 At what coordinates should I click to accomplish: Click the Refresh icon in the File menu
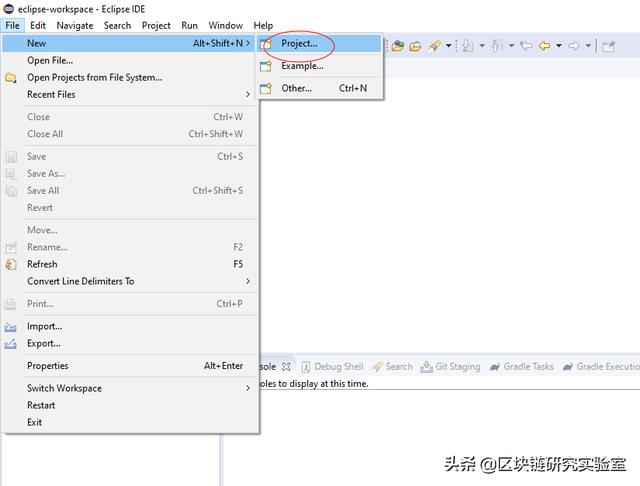click(11, 264)
